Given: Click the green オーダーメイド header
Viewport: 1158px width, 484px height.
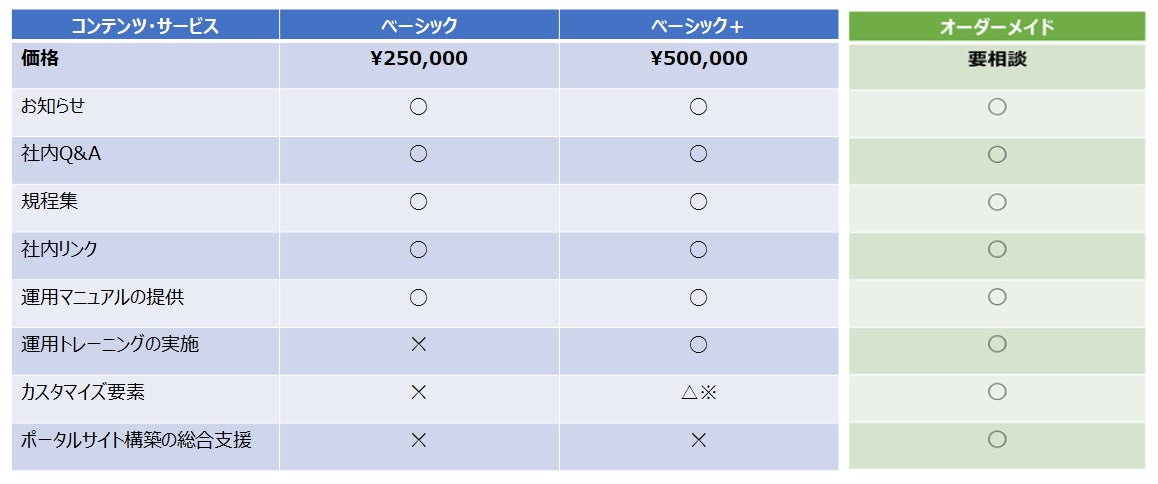Looking at the screenshot, I should [x=997, y=26].
